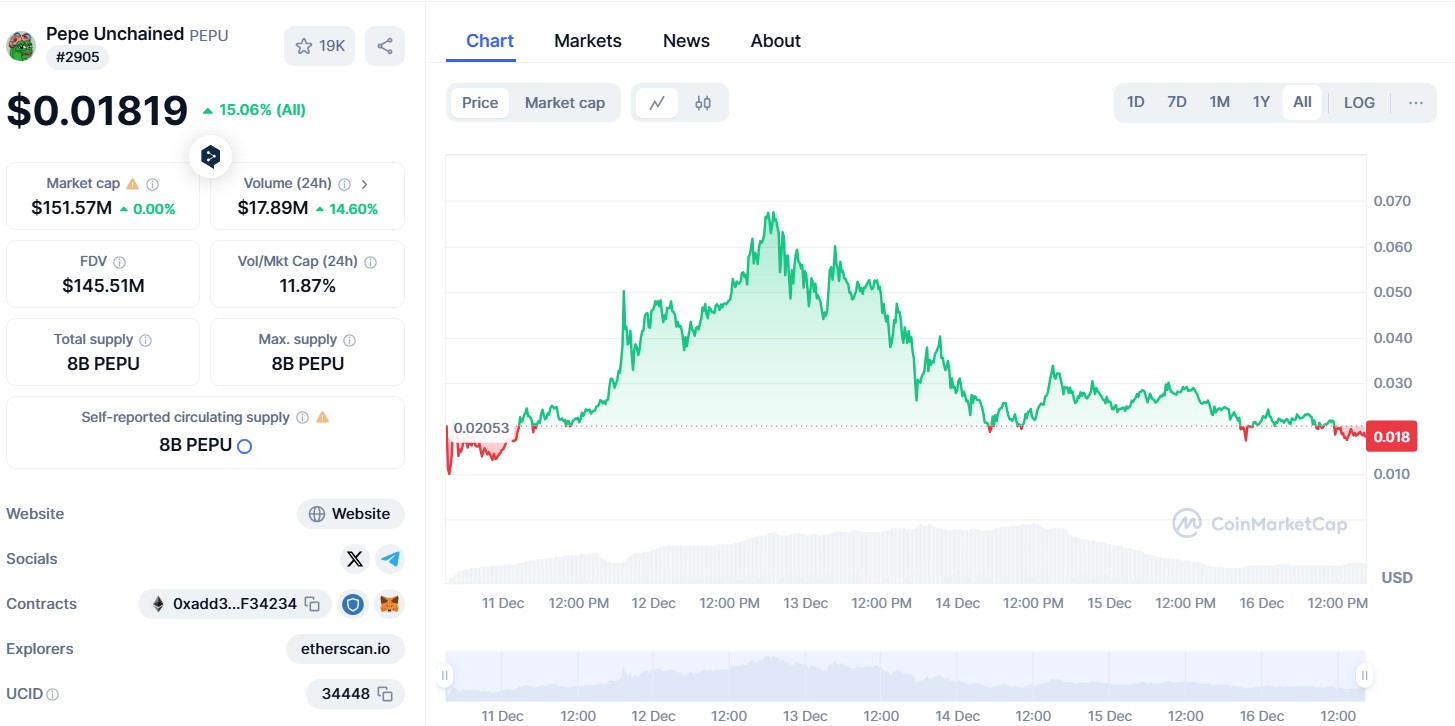
Task: Copy the UCID 34448 value
Action: 385,694
